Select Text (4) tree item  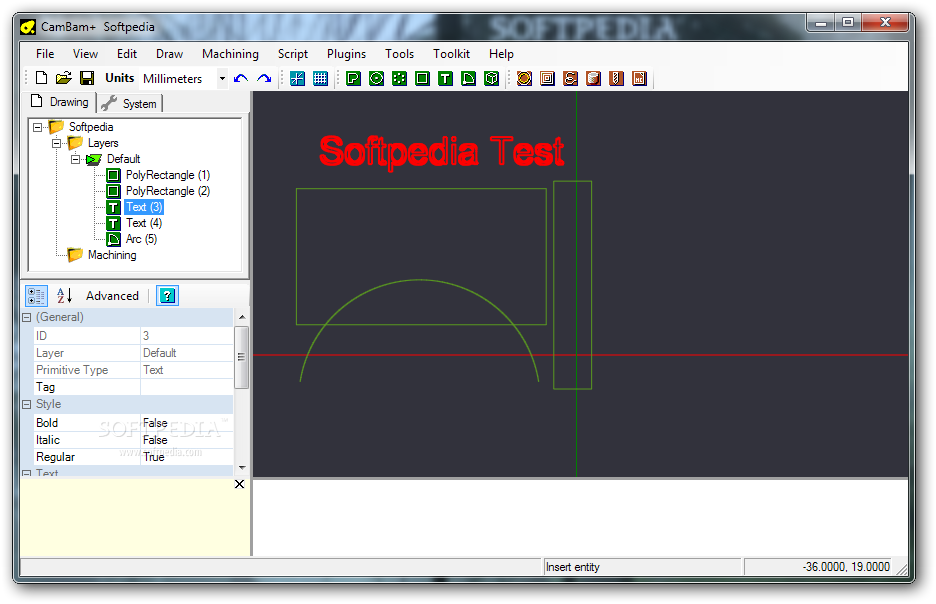144,223
